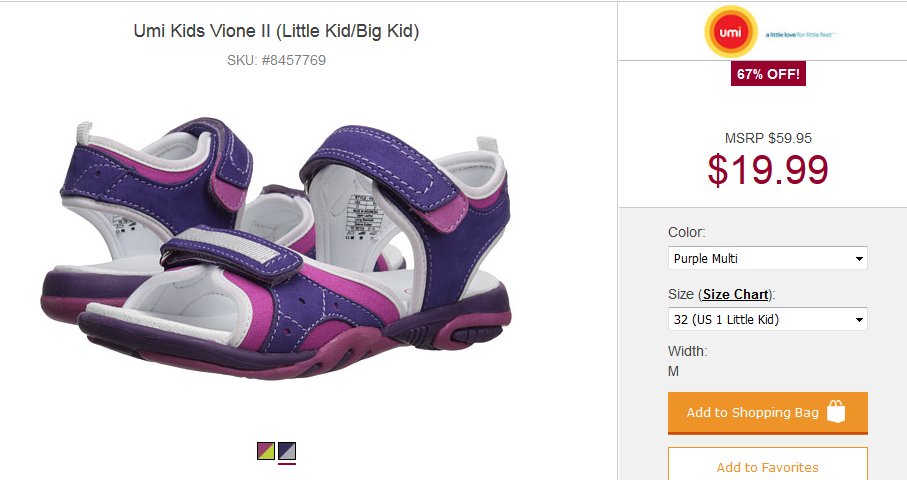Open the Color dropdown showing Purple Multi

768,259
